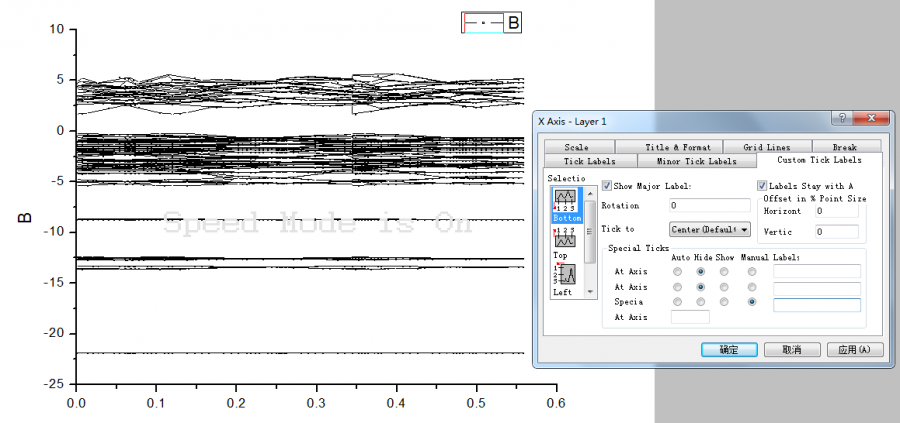The image size is (900, 423).
Task: Click the dialog help question mark button
Action: [842, 118]
